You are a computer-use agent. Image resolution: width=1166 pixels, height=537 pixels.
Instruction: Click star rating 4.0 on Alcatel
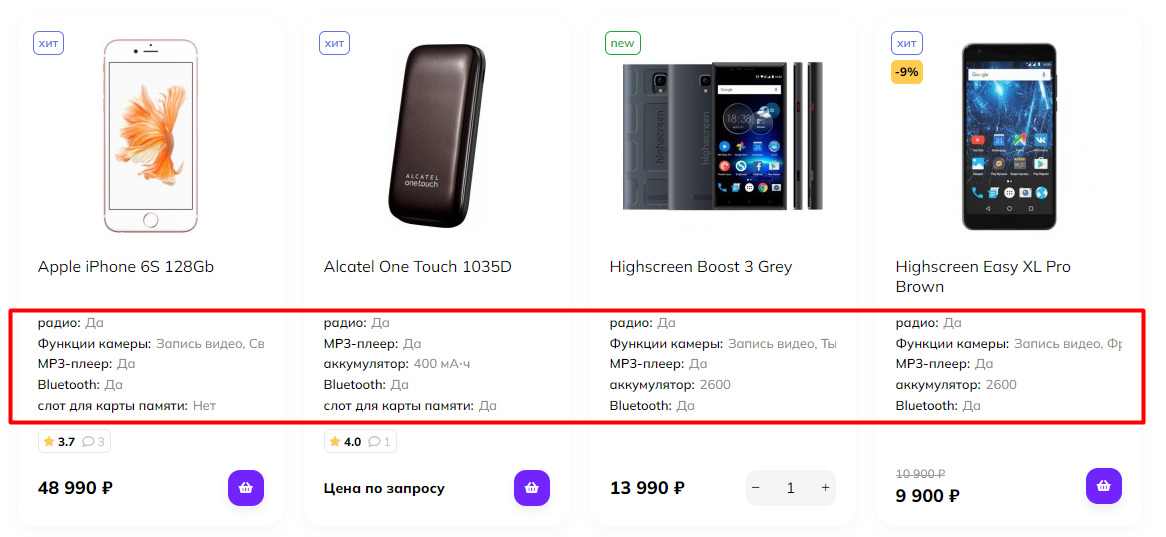coord(345,442)
